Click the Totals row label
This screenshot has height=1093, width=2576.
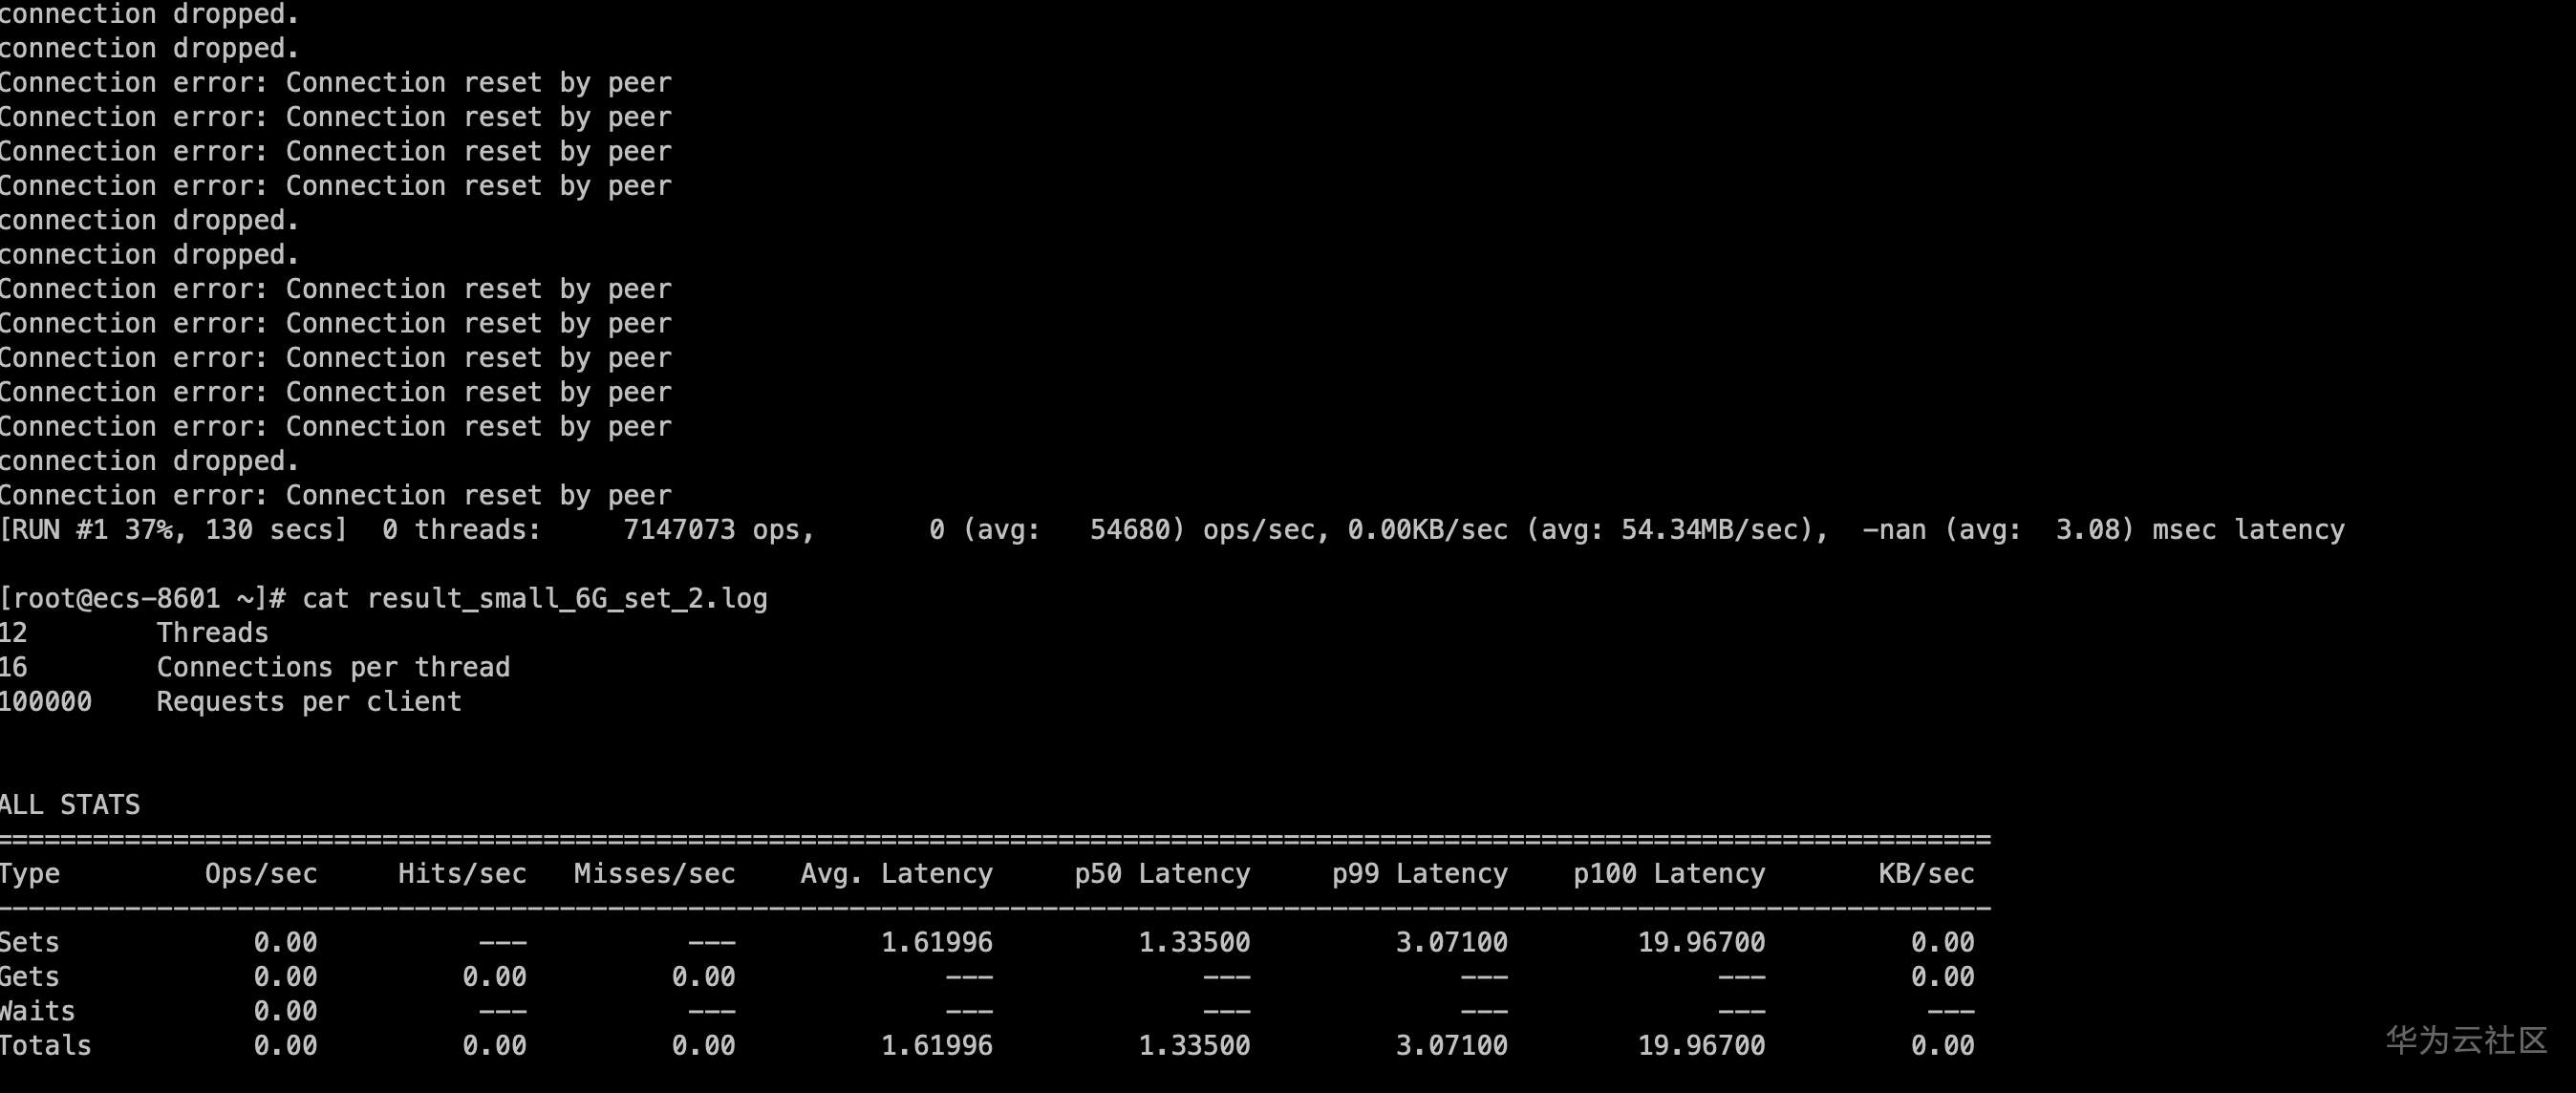[x=46, y=1046]
